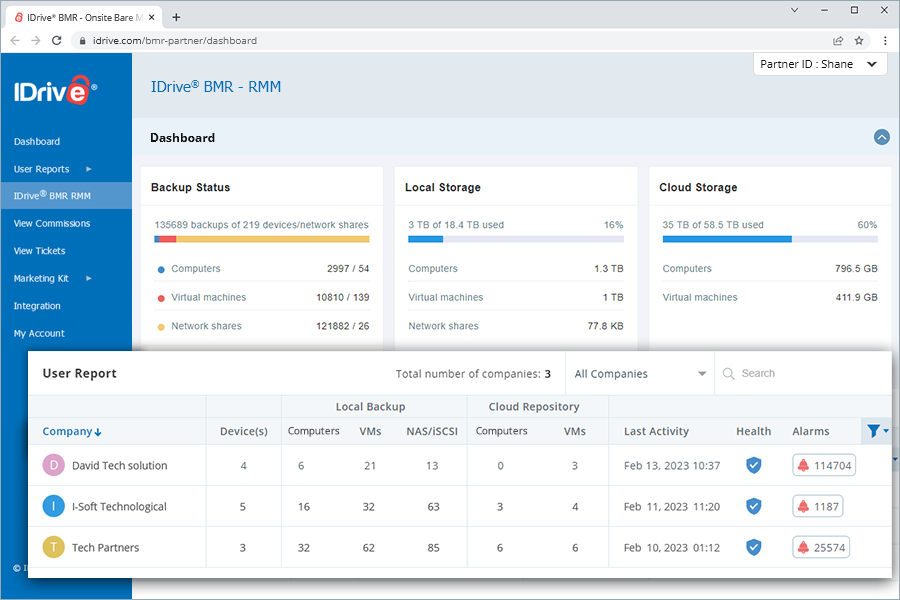
Task: Click the IDrive logo in the sidebar
Action: click(56, 90)
